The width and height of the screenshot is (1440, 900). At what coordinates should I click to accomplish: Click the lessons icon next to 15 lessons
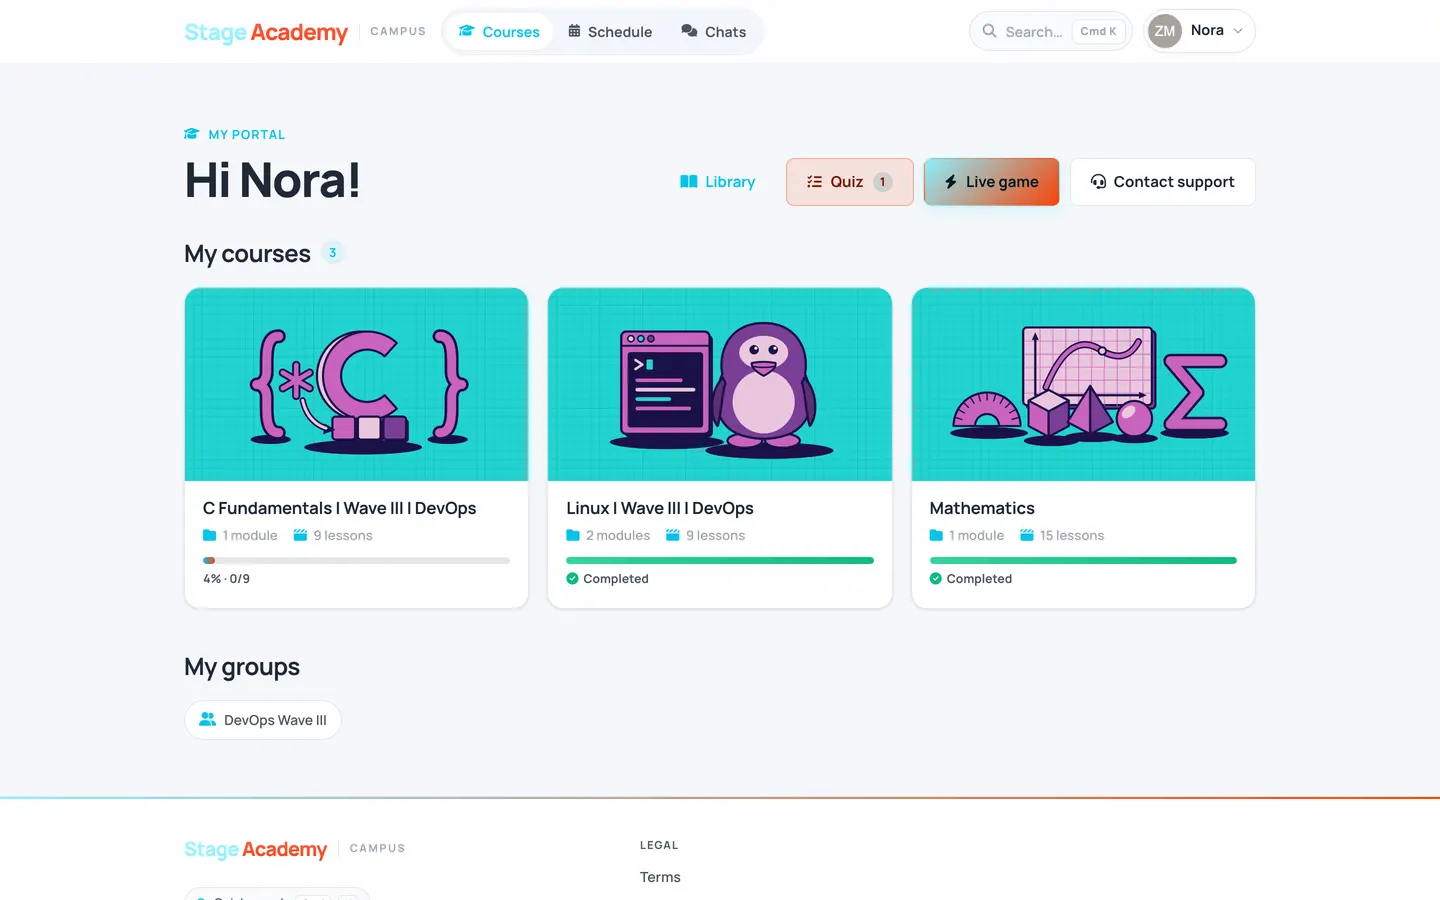point(1027,536)
